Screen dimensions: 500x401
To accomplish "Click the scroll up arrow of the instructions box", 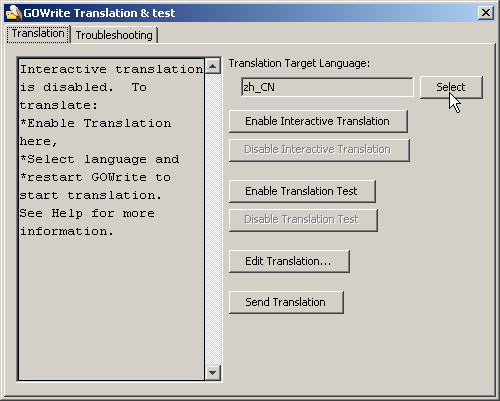I will click(213, 66).
